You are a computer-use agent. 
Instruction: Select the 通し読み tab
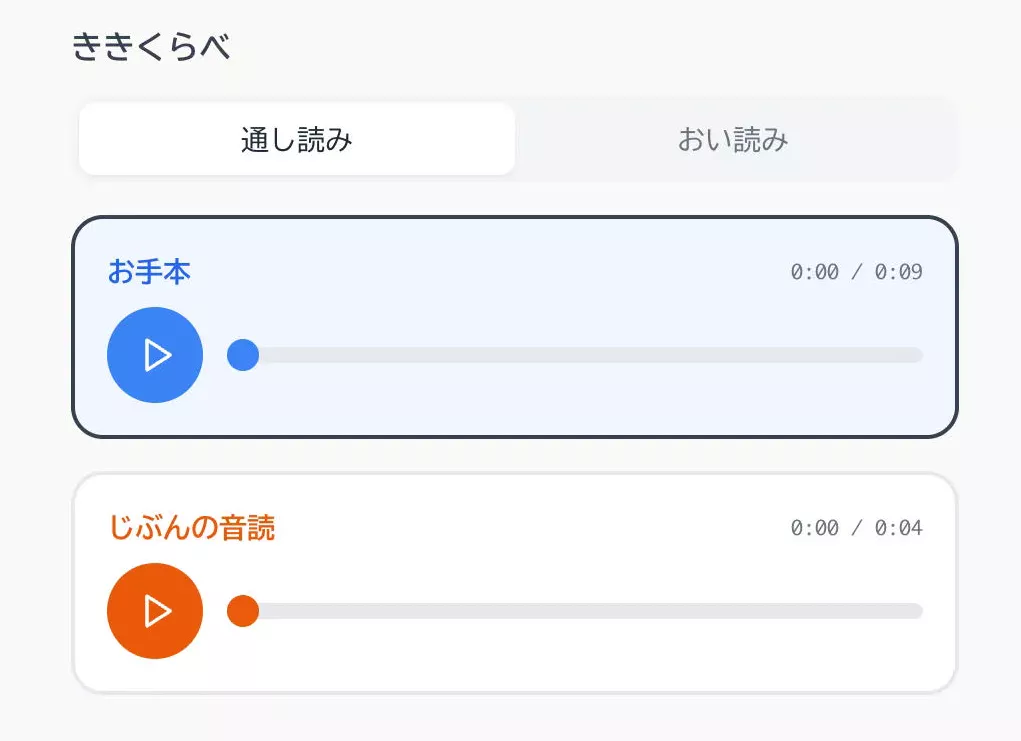(296, 139)
